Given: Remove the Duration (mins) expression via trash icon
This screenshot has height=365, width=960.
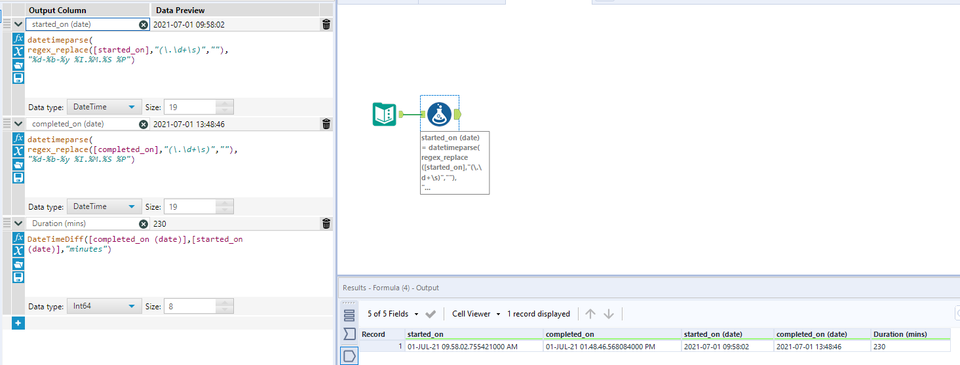Looking at the screenshot, I should click(x=326, y=224).
